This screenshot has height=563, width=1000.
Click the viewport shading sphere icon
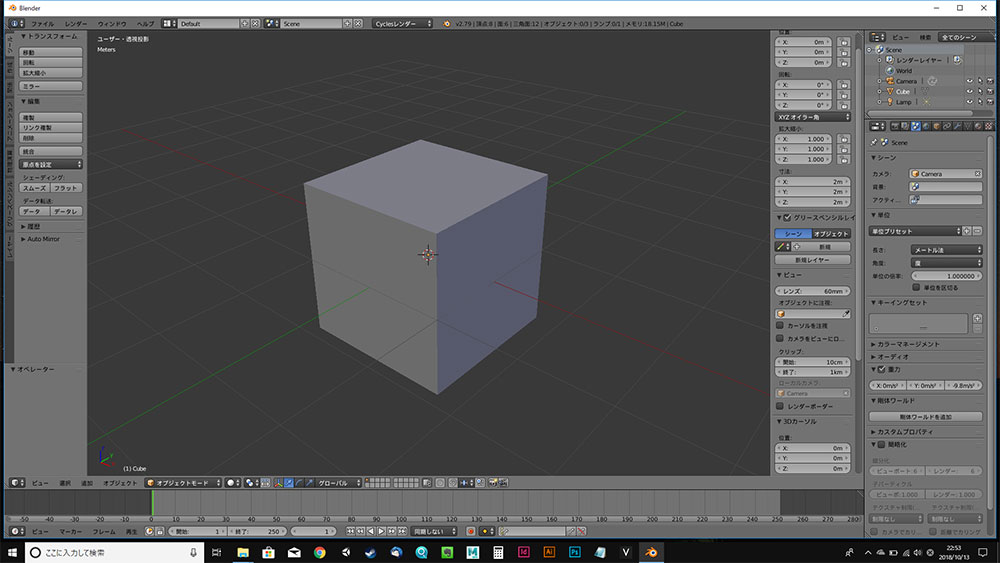pyautogui.click(x=233, y=483)
